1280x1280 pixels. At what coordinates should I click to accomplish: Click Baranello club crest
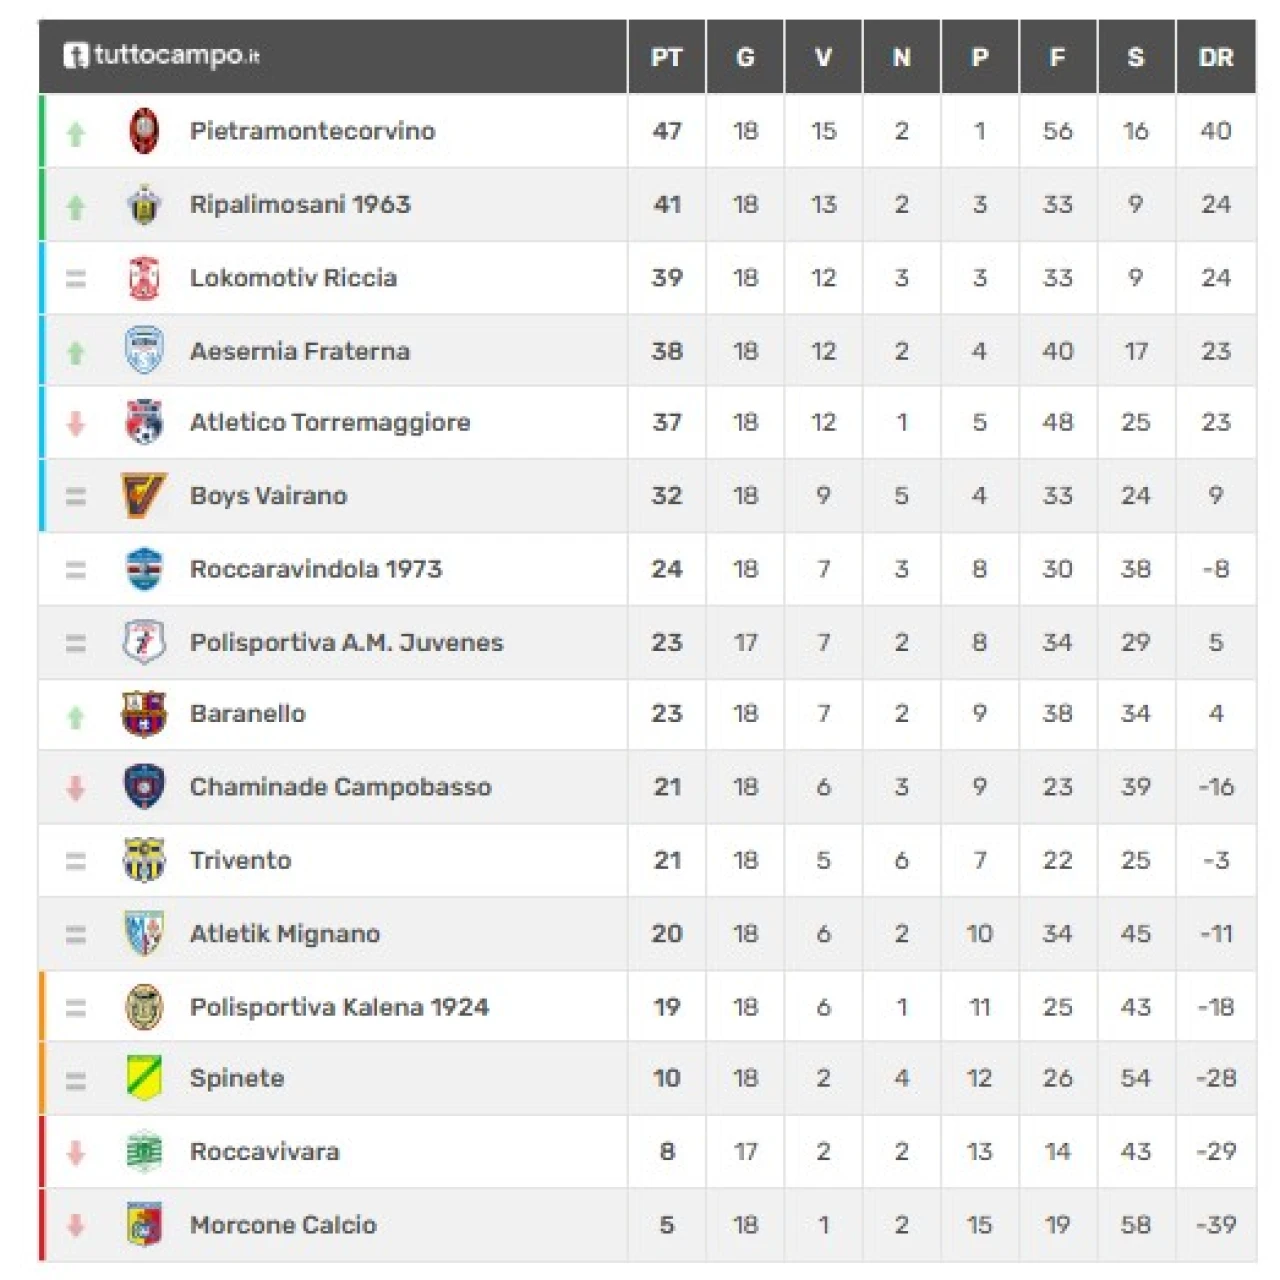click(144, 714)
